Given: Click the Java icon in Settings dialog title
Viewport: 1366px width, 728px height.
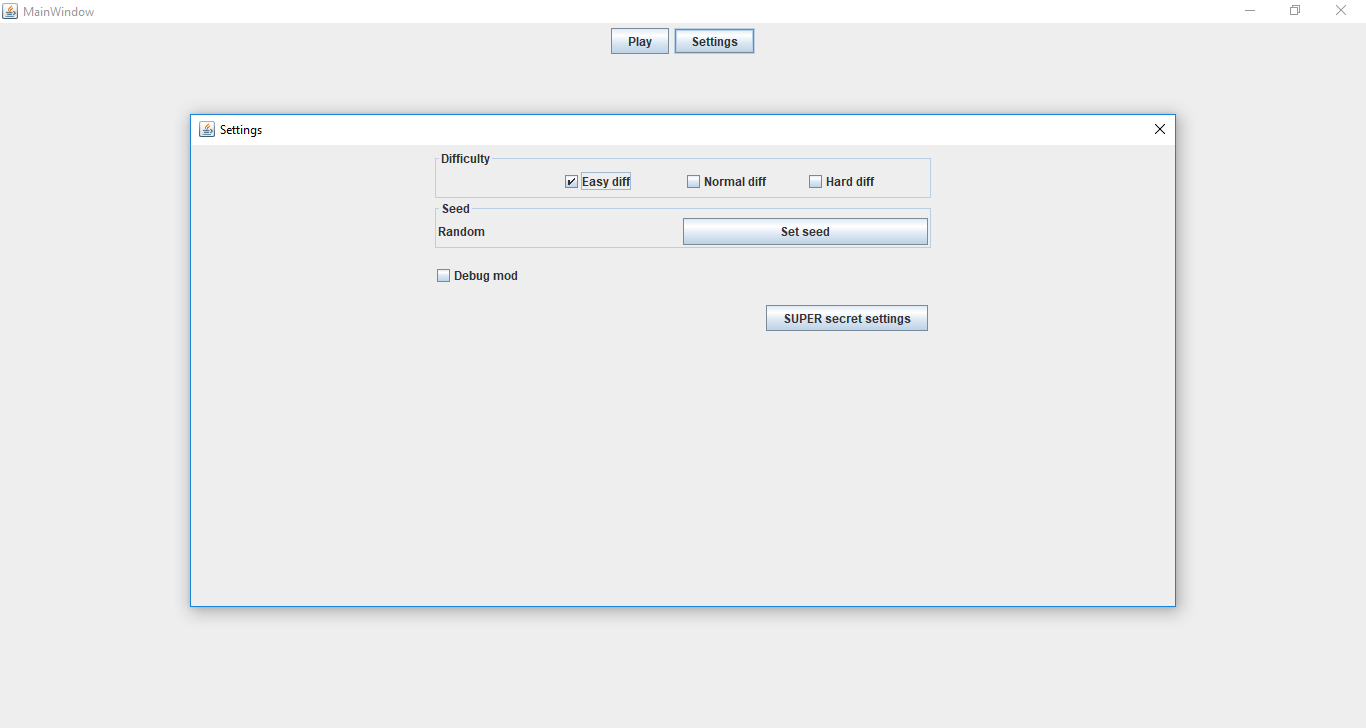Looking at the screenshot, I should pyautogui.click(x=207, y=129).
